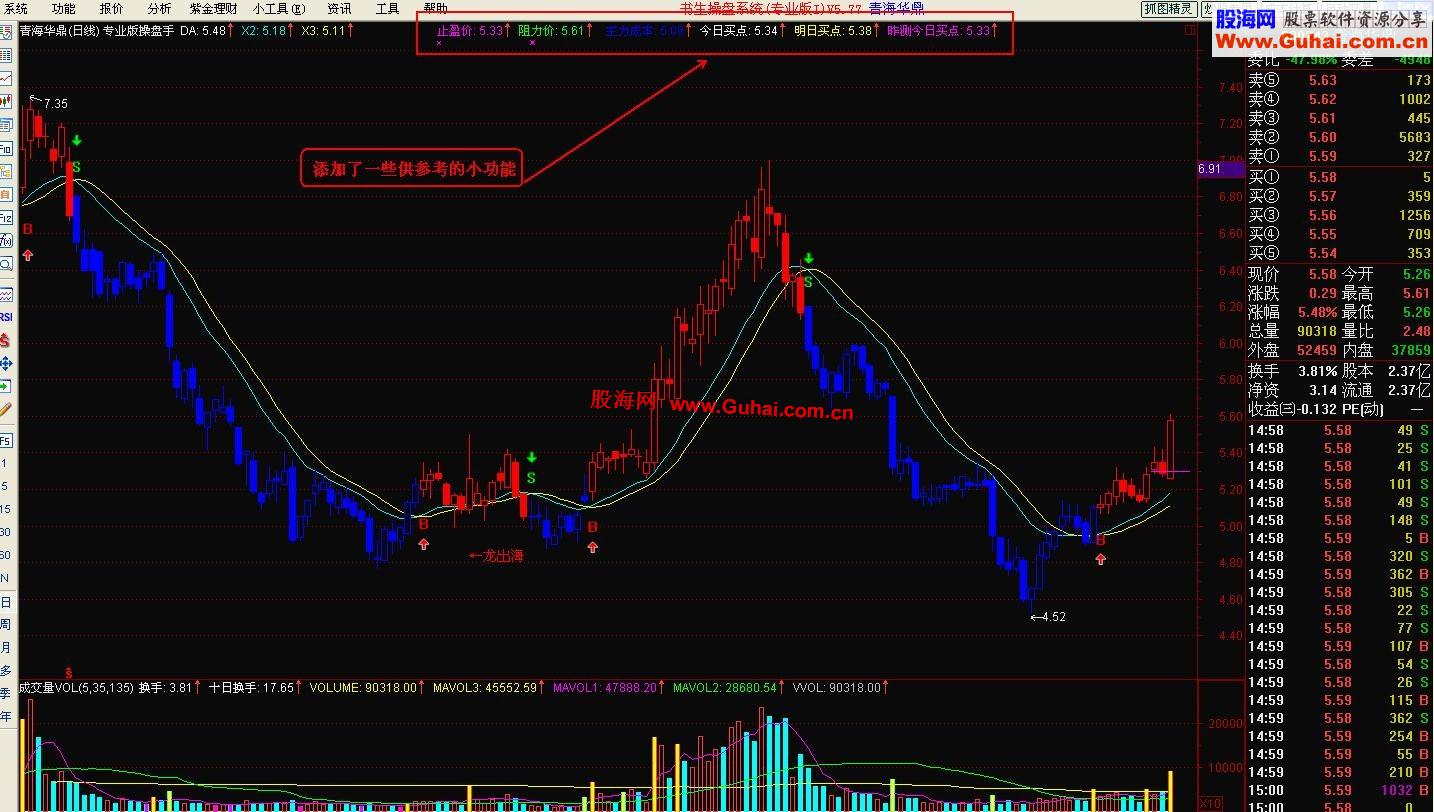Open the f(x) formula icon

click(x=5, y=240)
